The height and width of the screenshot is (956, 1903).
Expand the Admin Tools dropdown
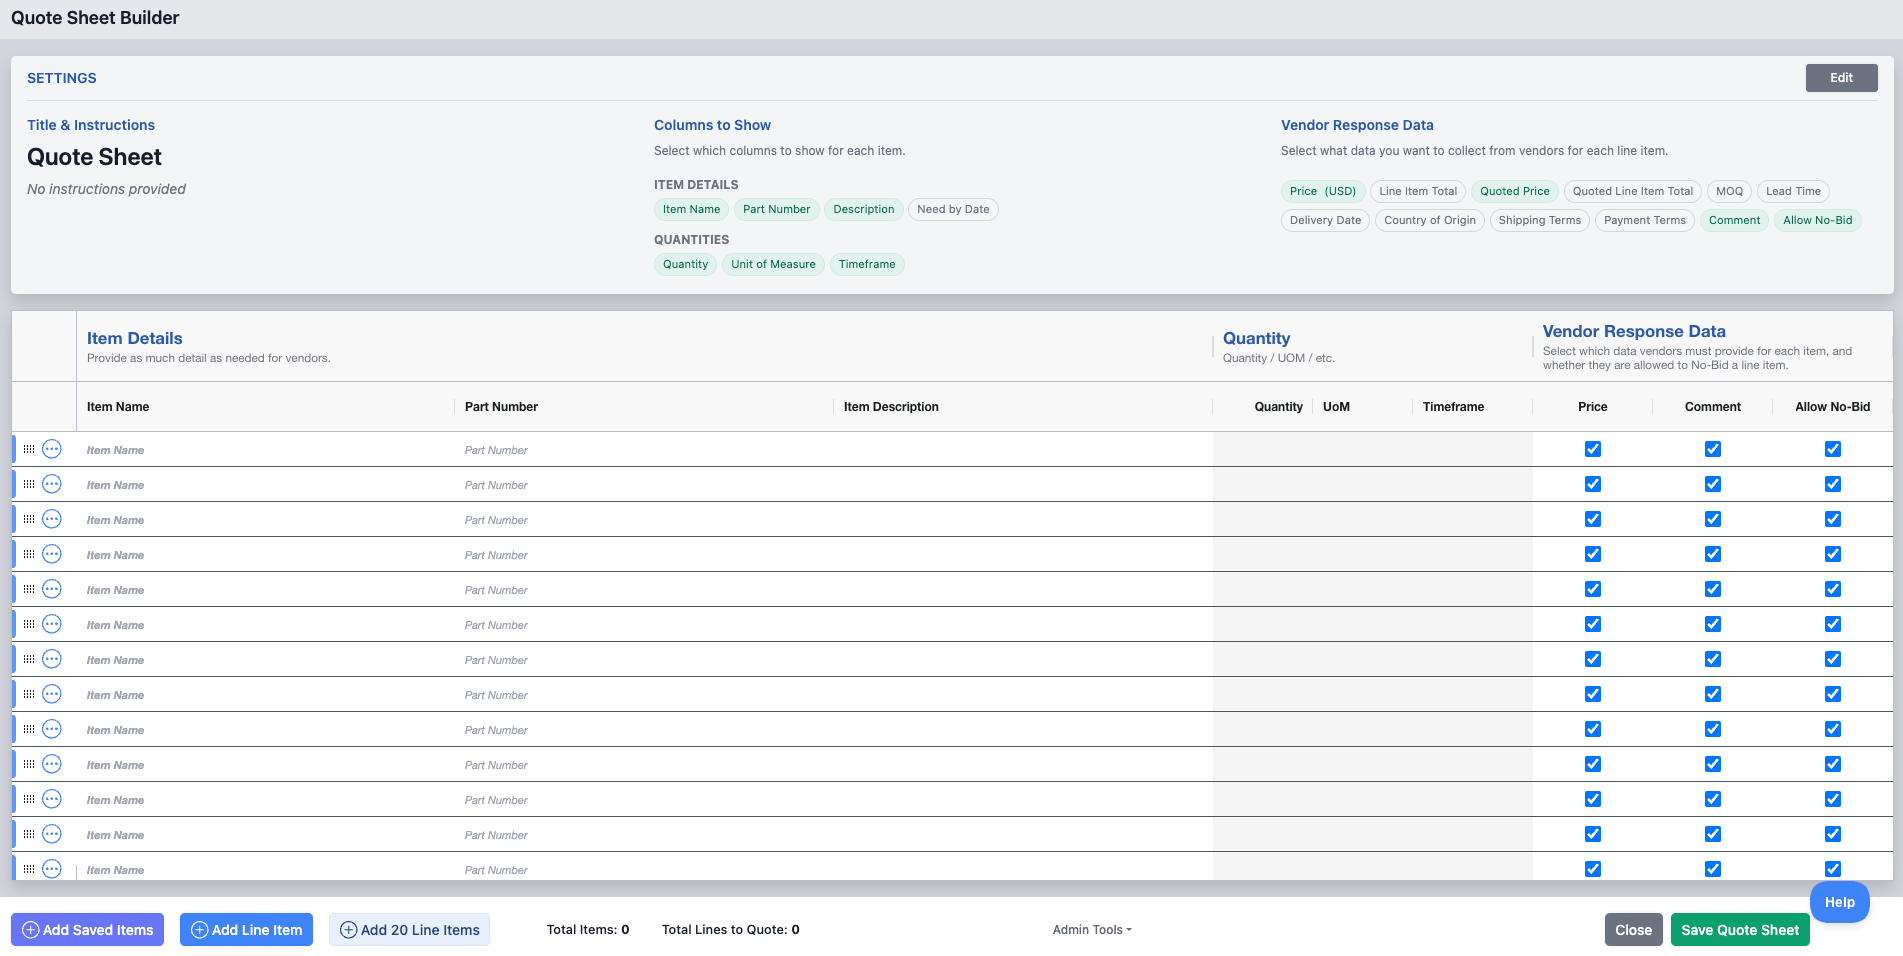1091,930
